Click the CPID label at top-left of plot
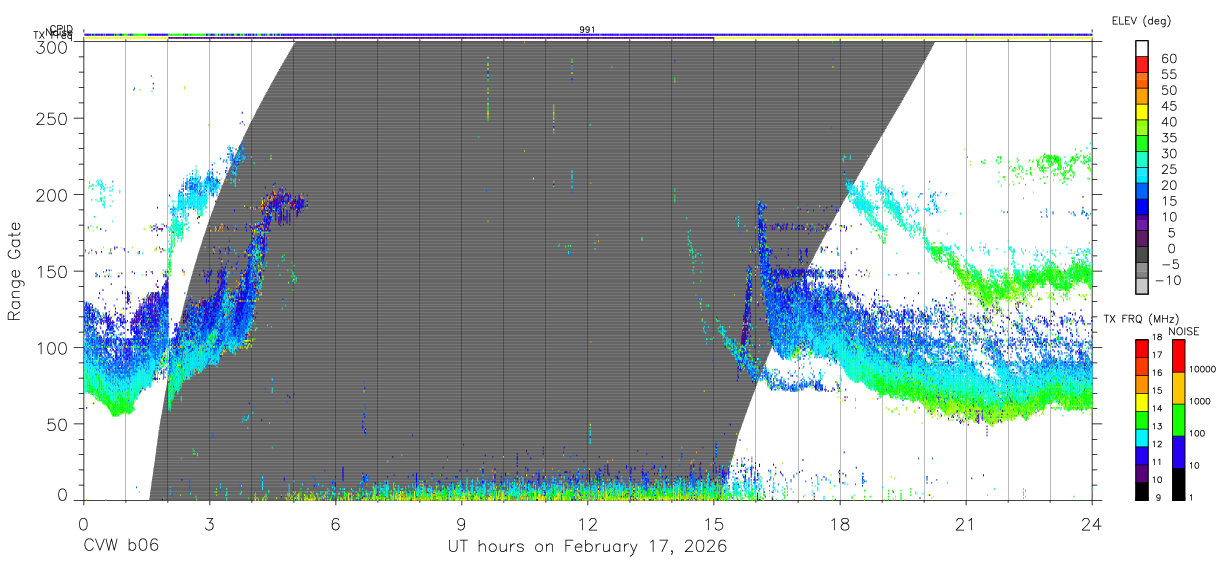Viewport: 1228px width, 567px height. click(x=61, y=29)
